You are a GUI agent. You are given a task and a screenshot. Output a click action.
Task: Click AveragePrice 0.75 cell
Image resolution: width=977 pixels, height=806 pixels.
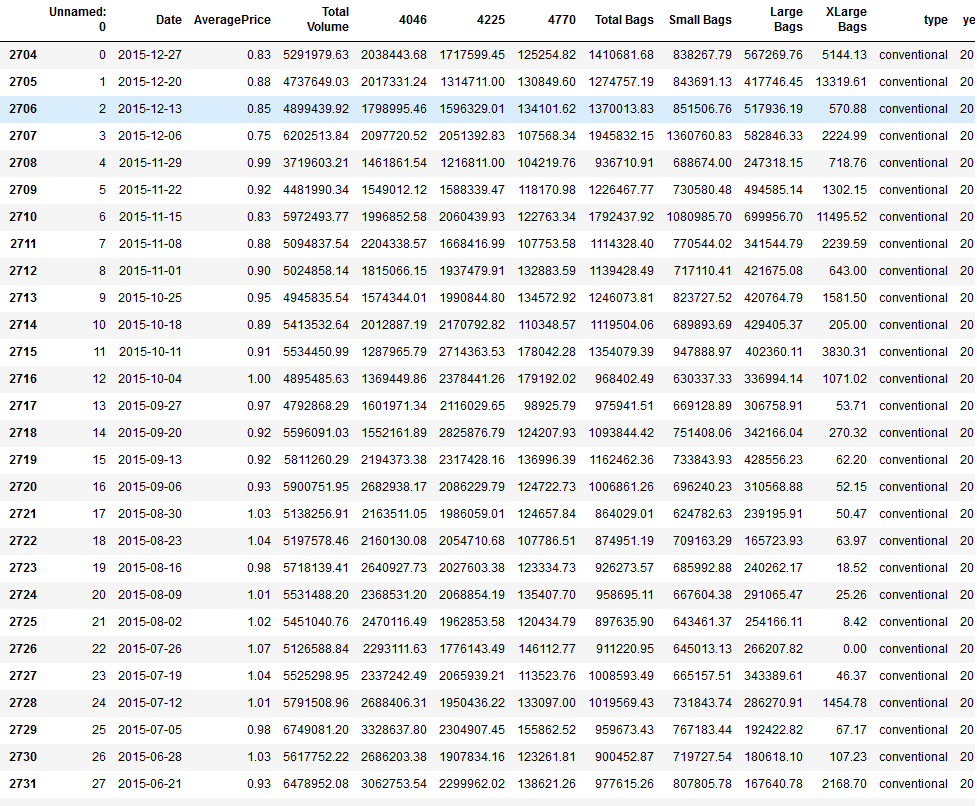coord(259,136)
